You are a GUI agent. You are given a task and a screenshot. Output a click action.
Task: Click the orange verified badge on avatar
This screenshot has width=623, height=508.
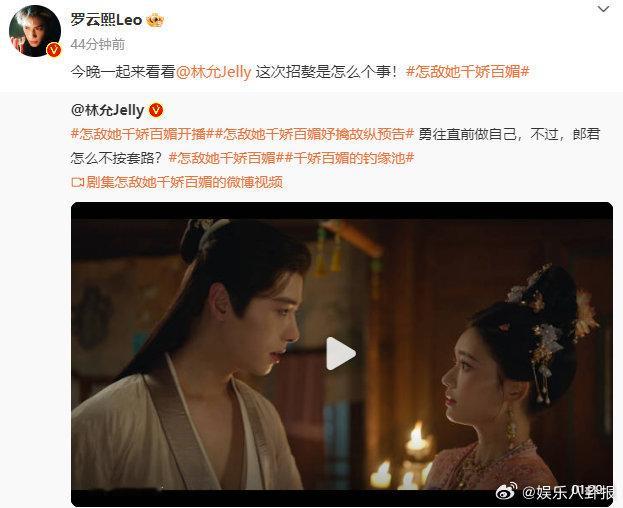coord(54,50)
